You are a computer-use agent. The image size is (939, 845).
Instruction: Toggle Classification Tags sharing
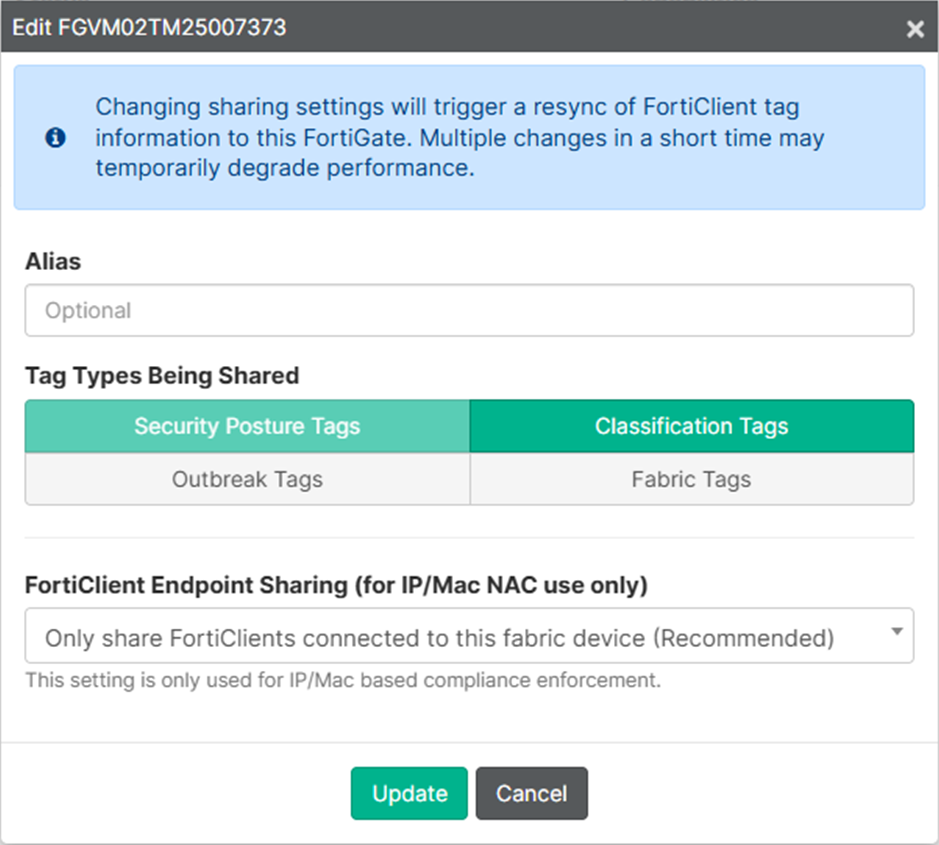tap(691, 426)
